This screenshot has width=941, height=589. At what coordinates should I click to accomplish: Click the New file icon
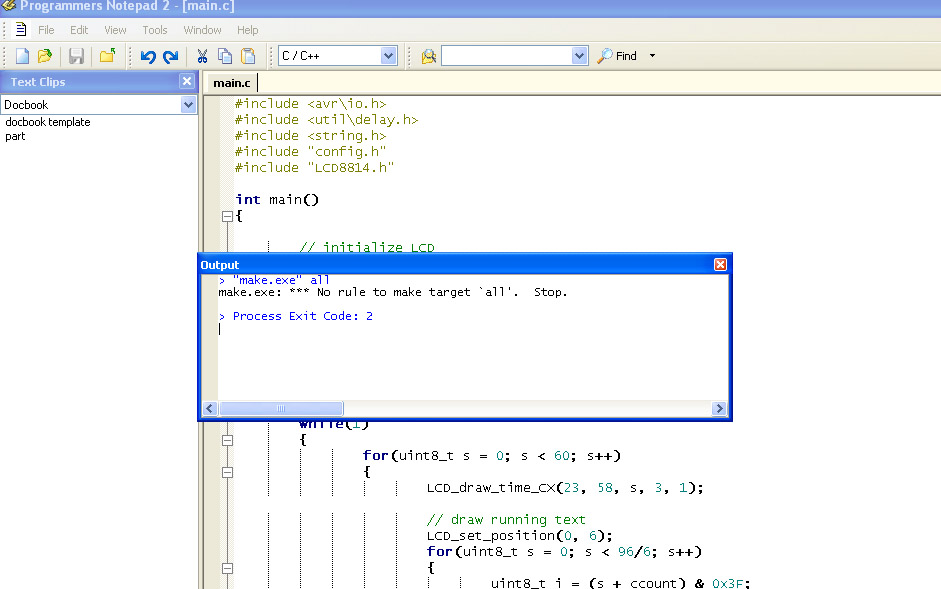pyautogui.click(x=22, y=56)
